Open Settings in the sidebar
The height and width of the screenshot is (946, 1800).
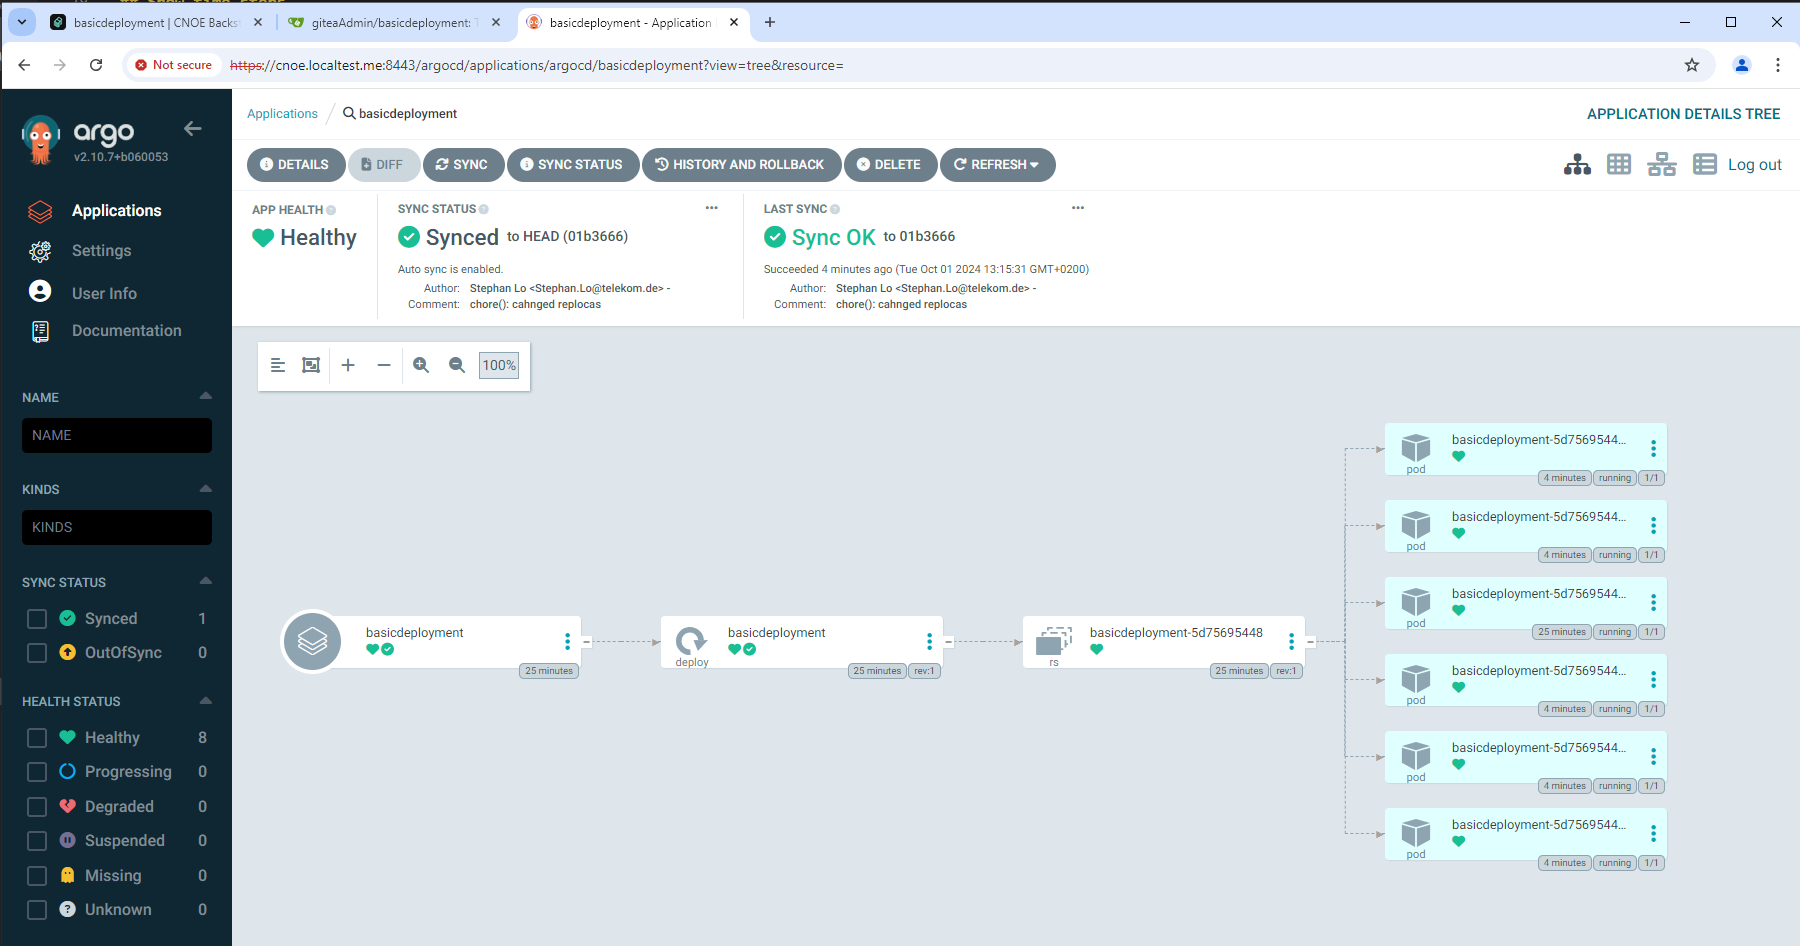(101, 251)
